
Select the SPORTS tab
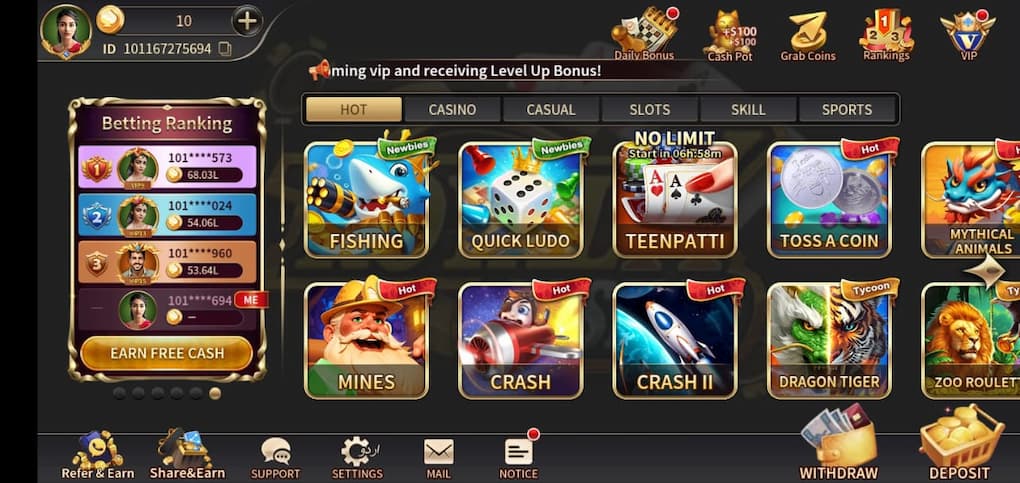(847, 109)
